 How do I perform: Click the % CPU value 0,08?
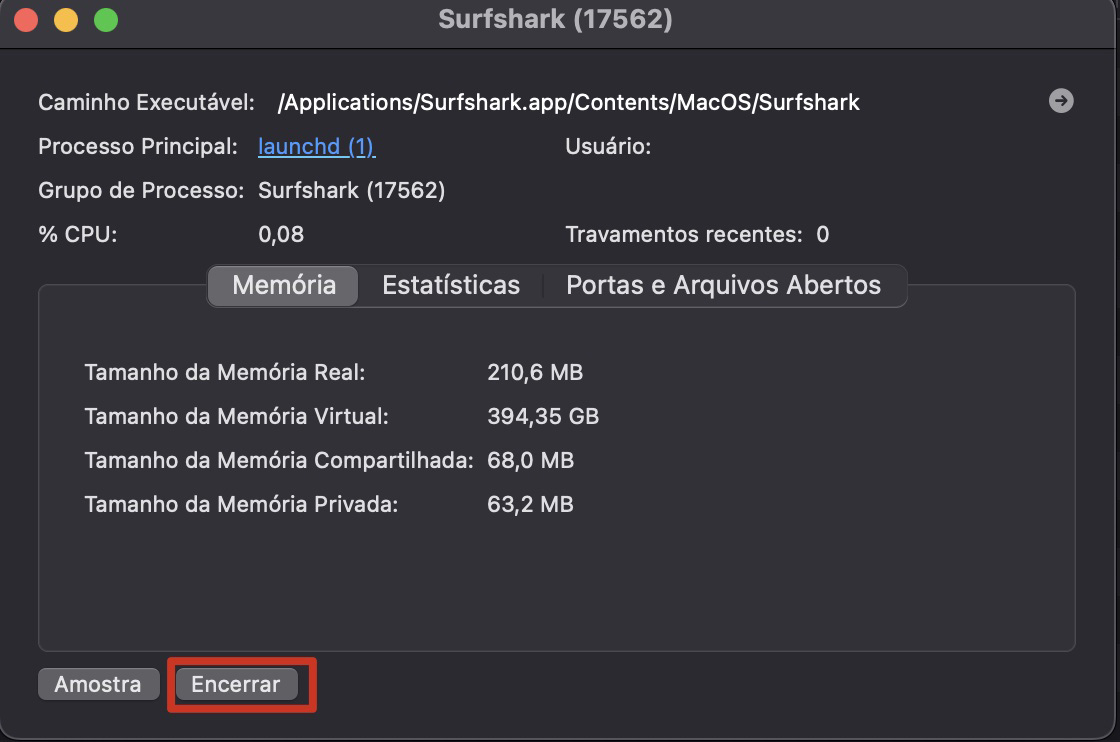click(281, 235)
